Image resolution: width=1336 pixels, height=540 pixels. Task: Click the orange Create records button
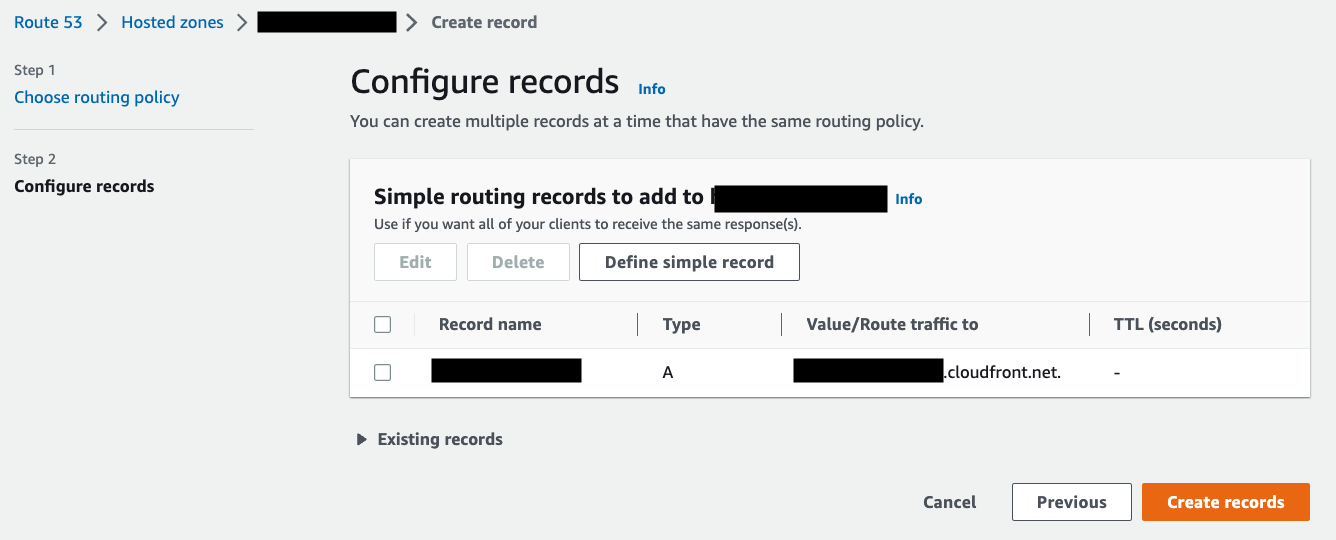(x=1225, y=502)
